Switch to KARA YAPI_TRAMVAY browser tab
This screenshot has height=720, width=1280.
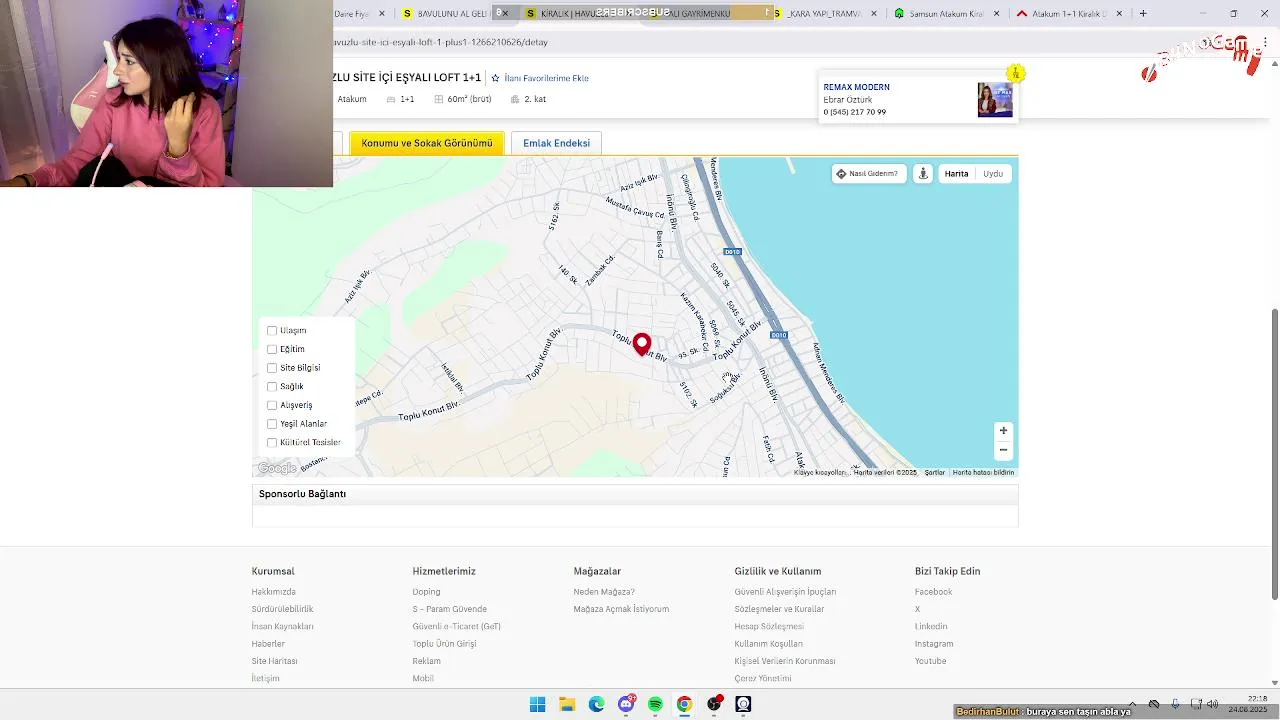pyautogui.click(x=824, y=14)
